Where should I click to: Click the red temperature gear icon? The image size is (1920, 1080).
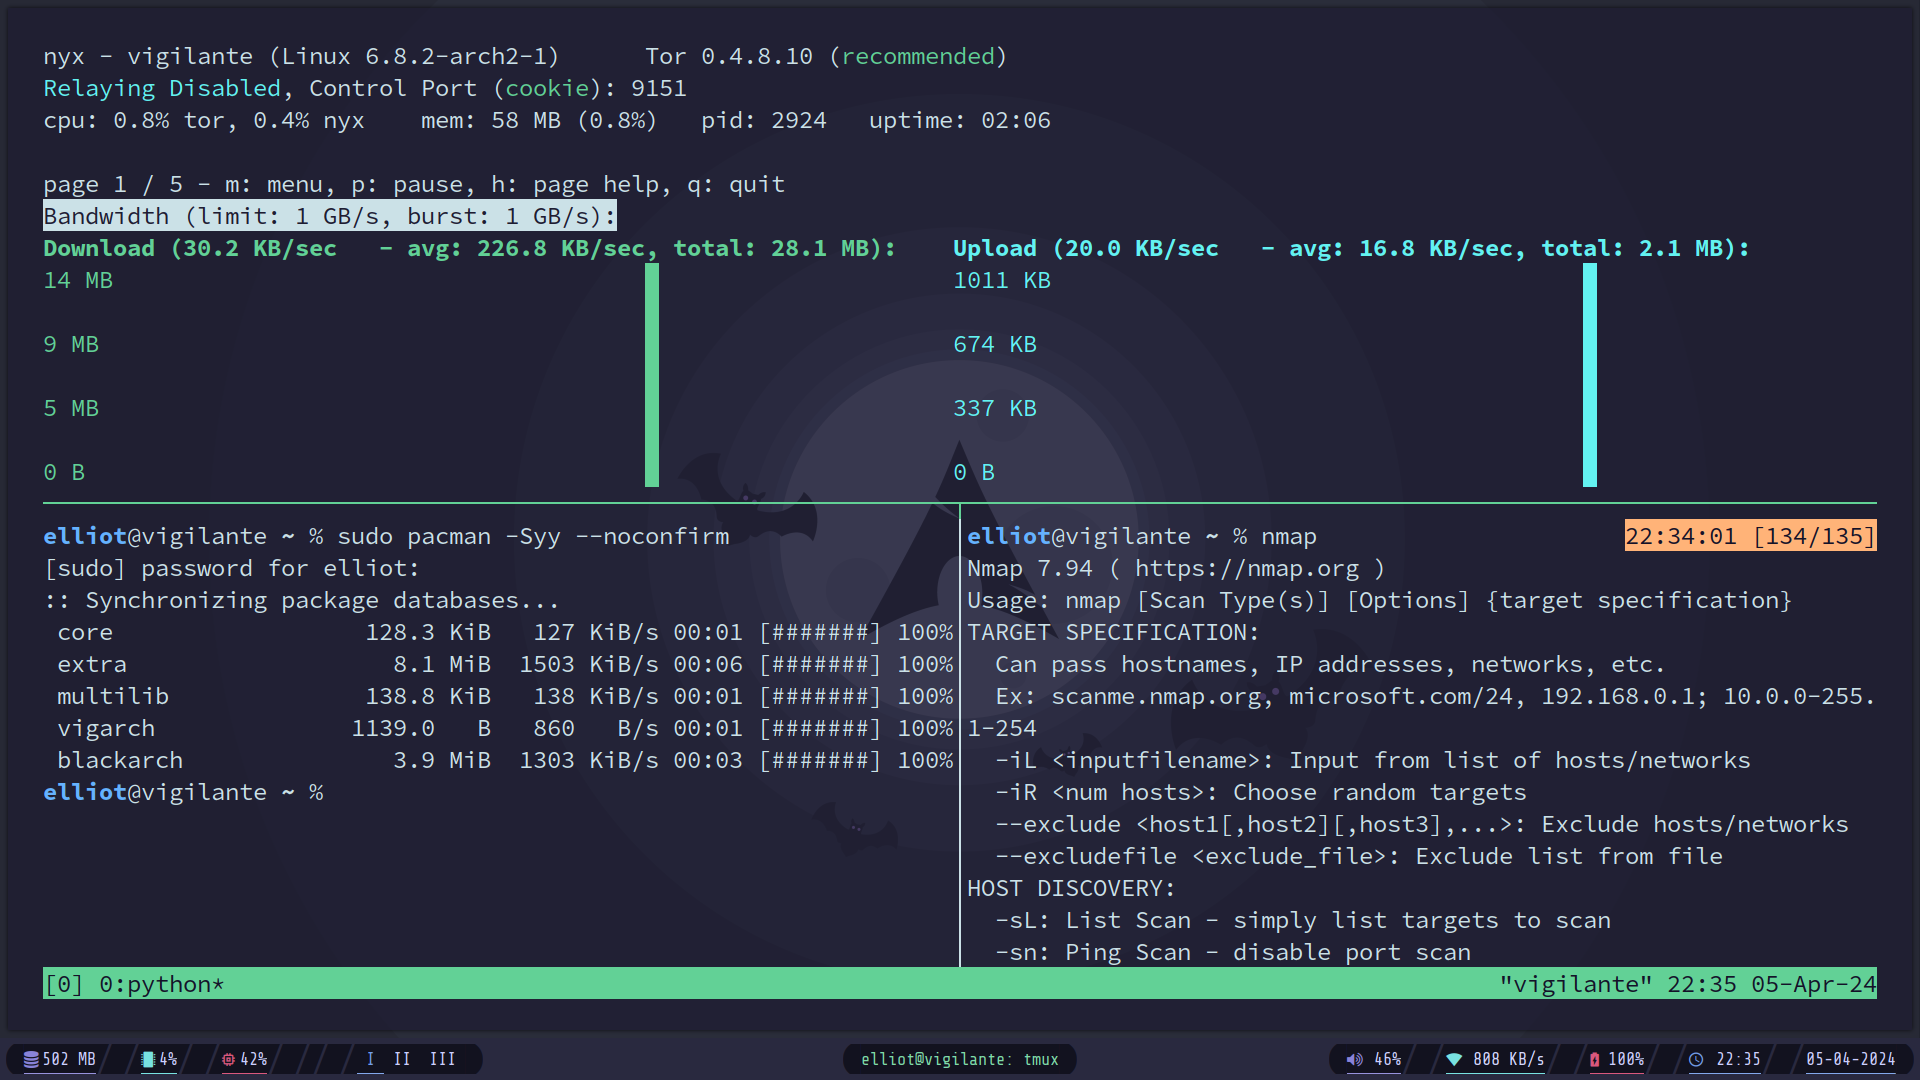(228, 1059)
